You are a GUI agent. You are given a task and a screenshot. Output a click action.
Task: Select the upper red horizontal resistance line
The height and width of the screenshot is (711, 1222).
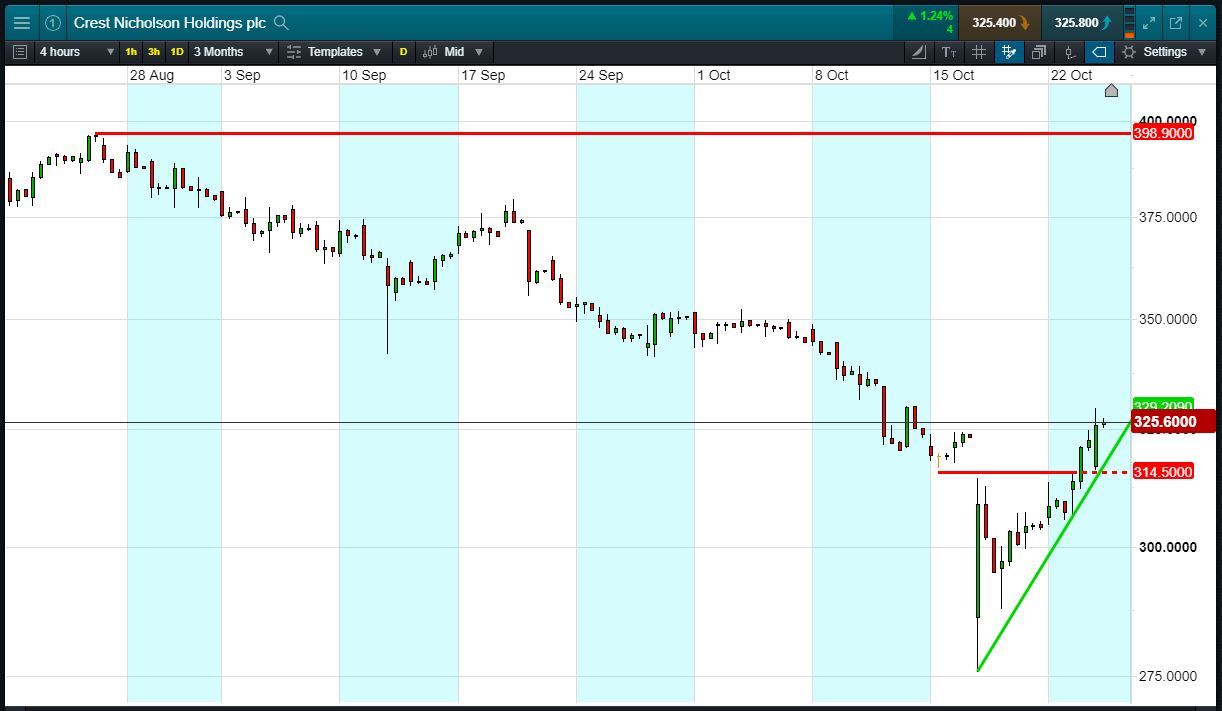coord(612,133)
